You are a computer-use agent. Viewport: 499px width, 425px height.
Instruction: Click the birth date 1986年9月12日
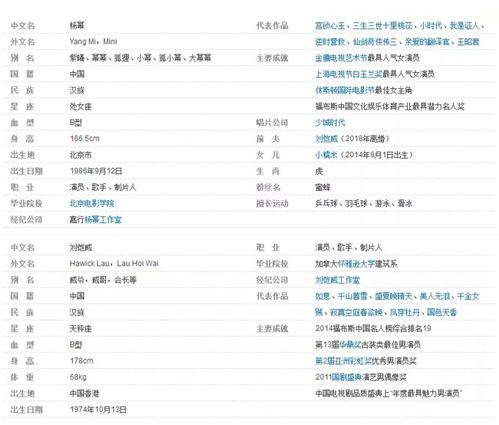tap(96, 171)
